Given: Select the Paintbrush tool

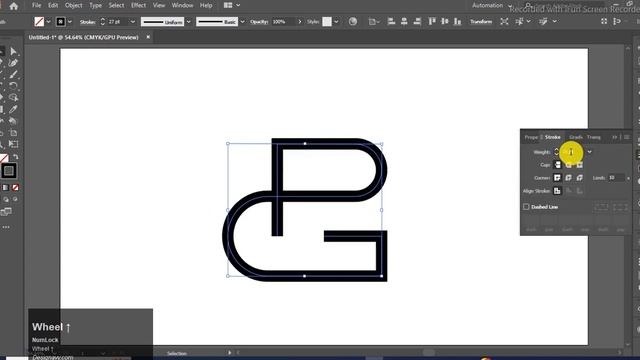Looking at the screenshot, I should (x=13, y=74).
